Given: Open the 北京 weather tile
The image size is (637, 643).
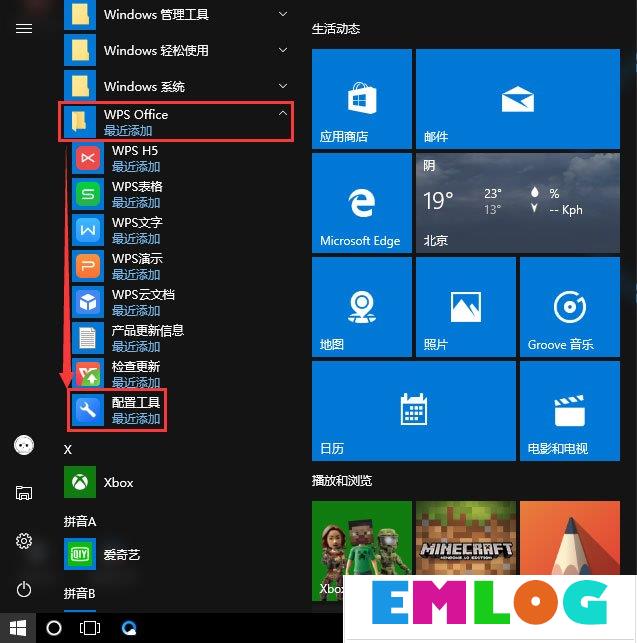Looking at the screenshot, I should (518, 203).
